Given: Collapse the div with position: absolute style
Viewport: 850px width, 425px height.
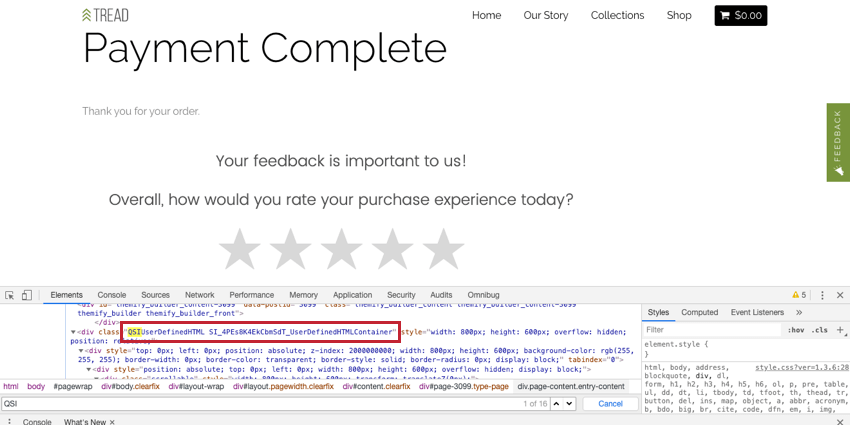Looking at the screenshot, I should pos(89,369).
